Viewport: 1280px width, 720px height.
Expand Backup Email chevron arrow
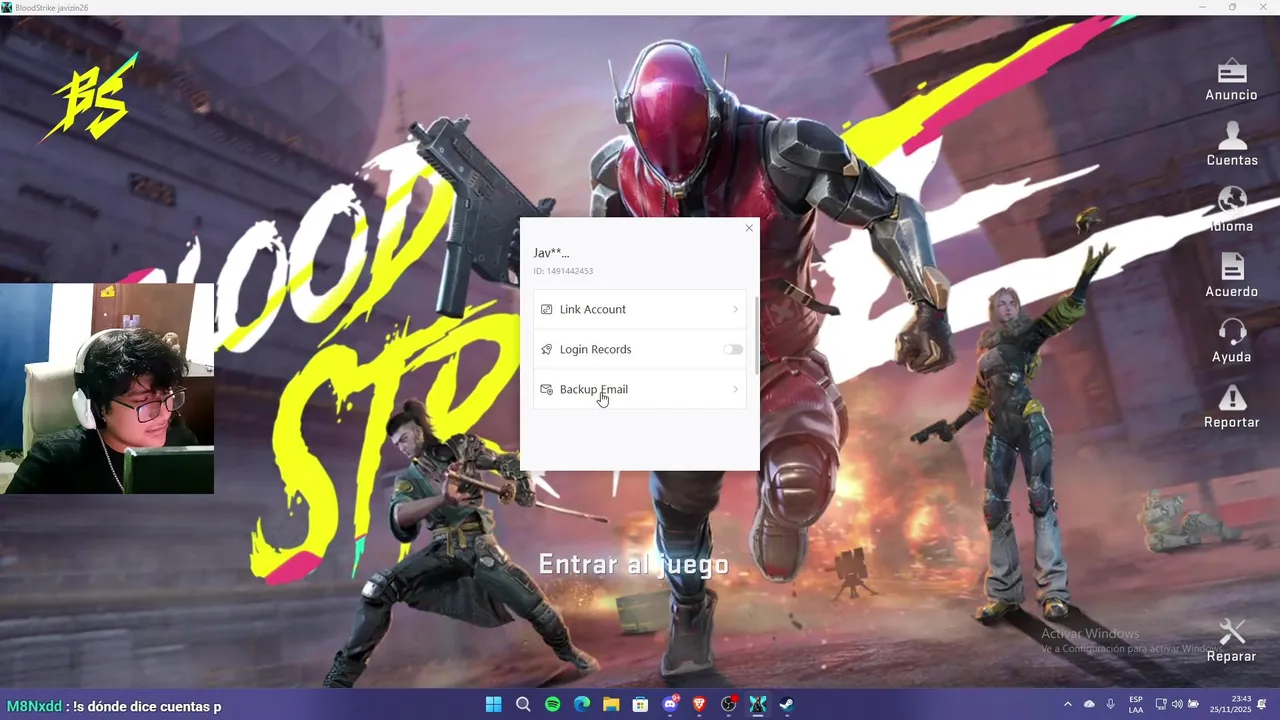click(x=735, y=389)
